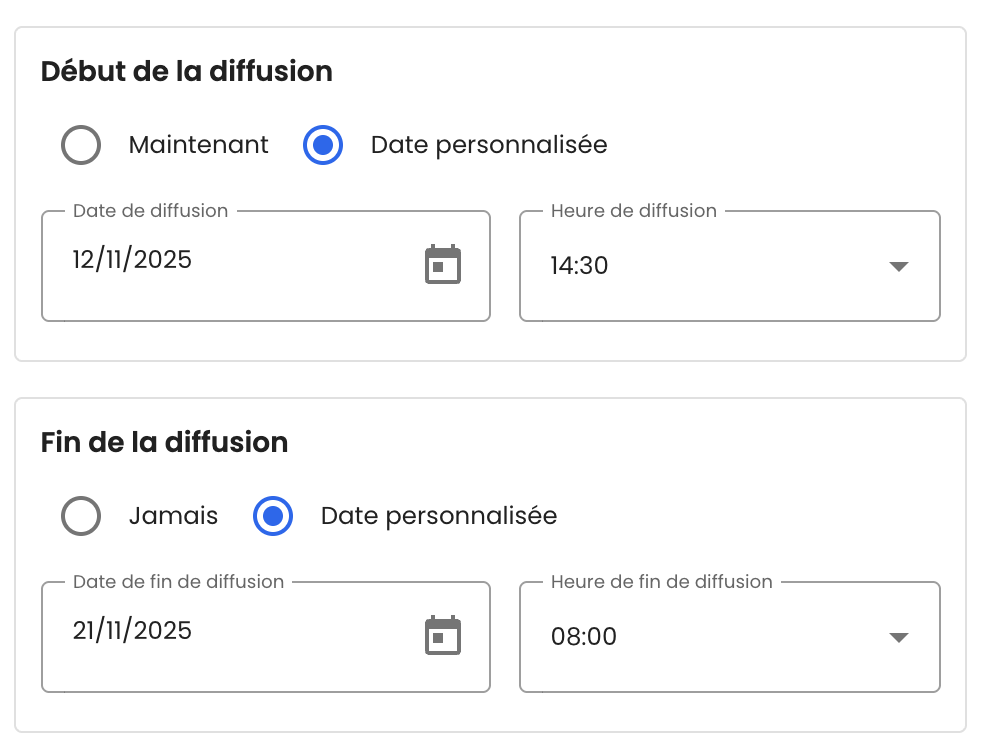Click the 'Fin de la diffusion' section heading
The width and height of the screenshot is (986, 752).
pos(163,442)
